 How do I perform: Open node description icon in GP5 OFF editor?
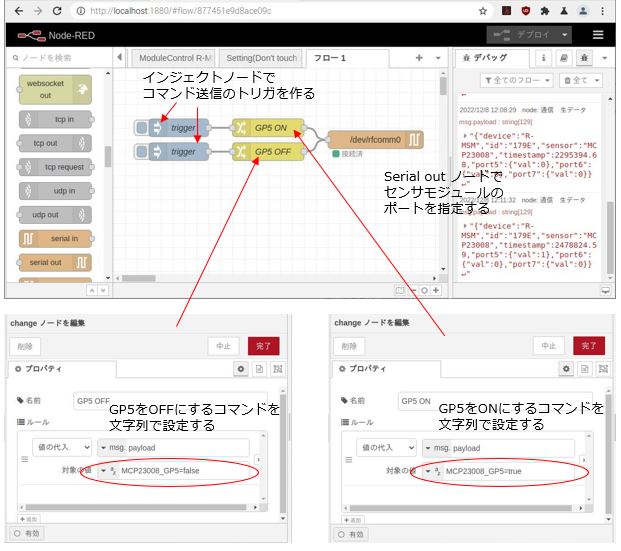(x=259, y=369)
